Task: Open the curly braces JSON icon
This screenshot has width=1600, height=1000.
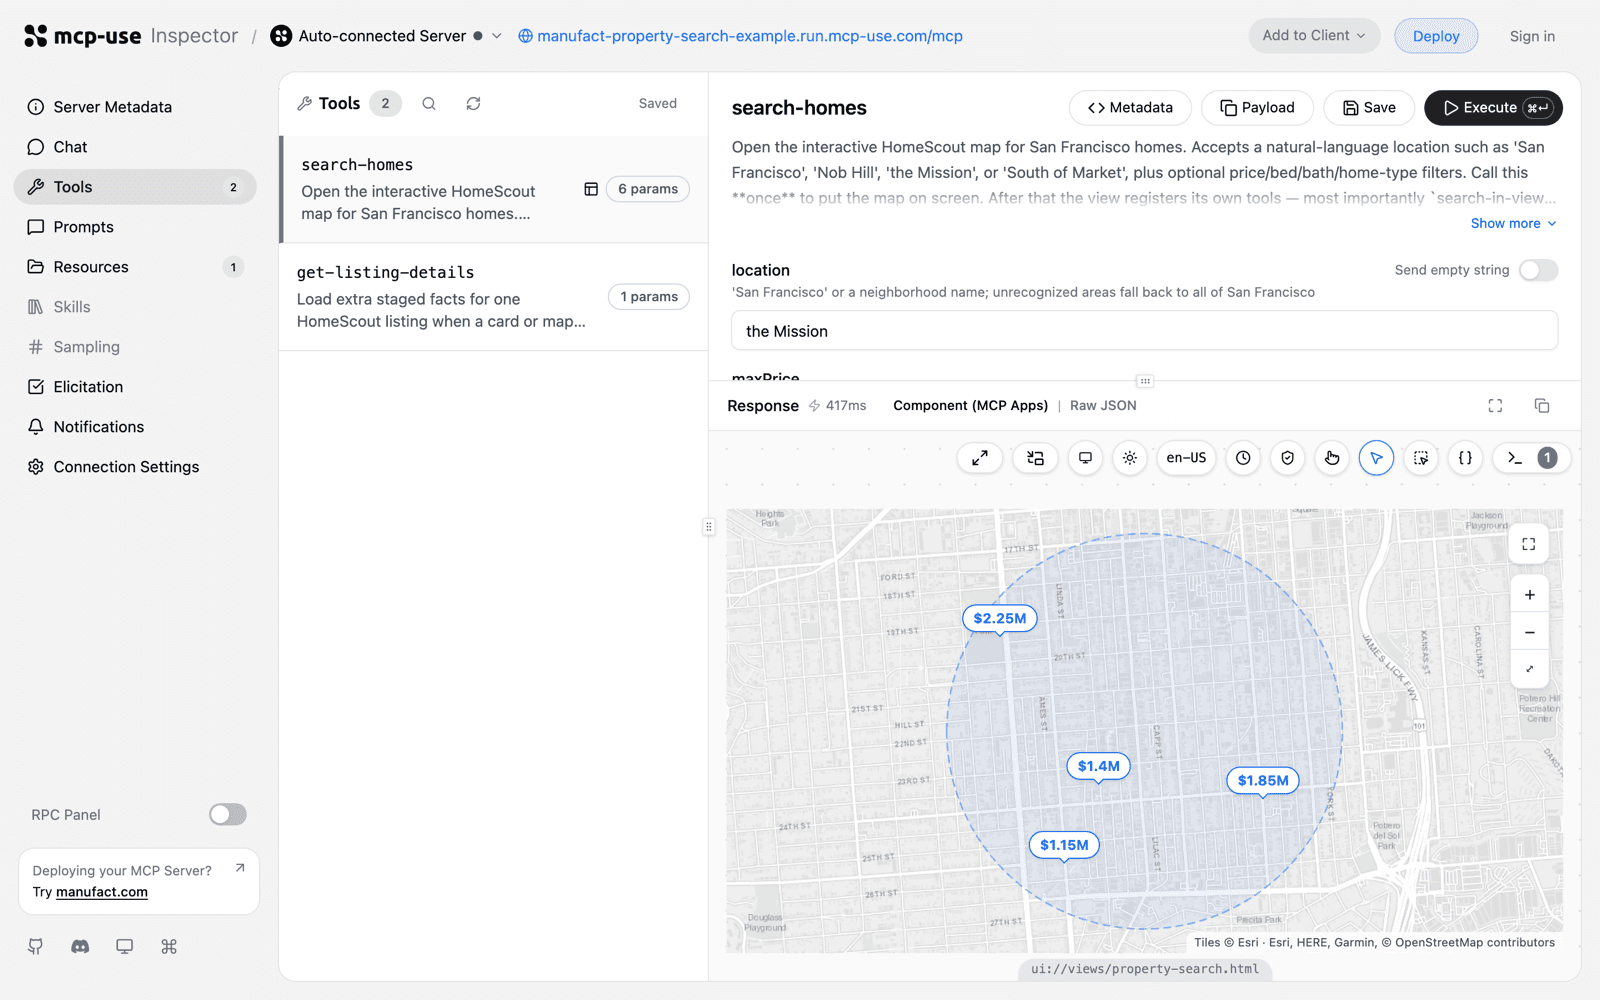Action: pos(1465,458)
